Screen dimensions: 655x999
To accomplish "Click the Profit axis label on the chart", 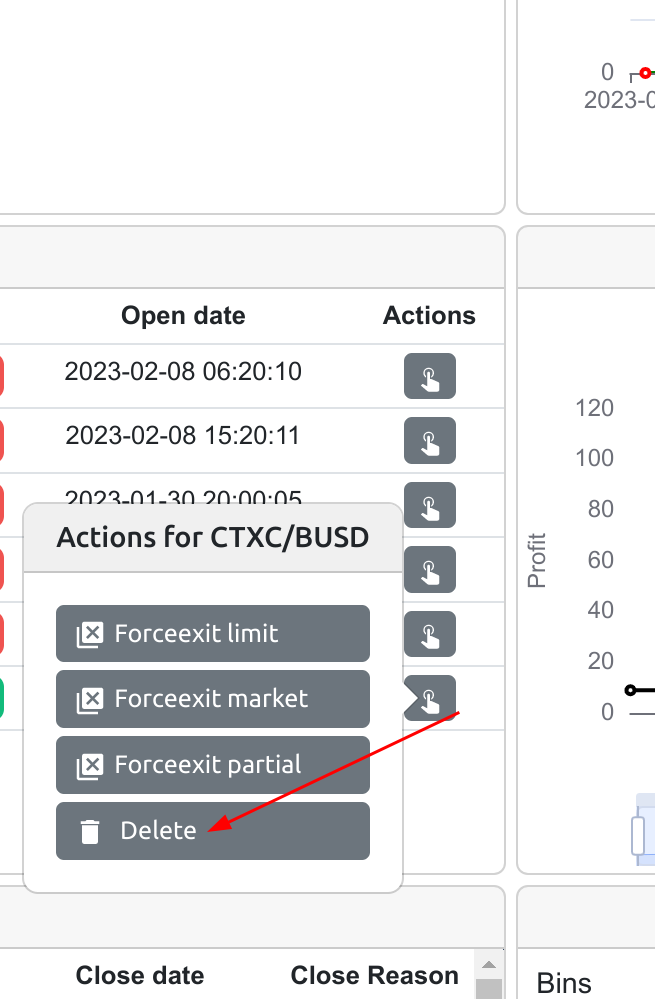I will click(536, 560).
